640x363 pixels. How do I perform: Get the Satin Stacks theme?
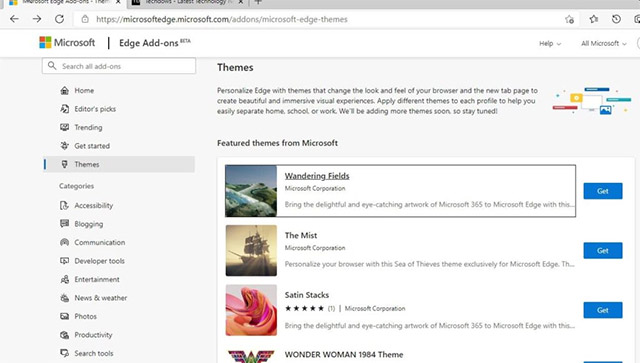tap(603, 310)
